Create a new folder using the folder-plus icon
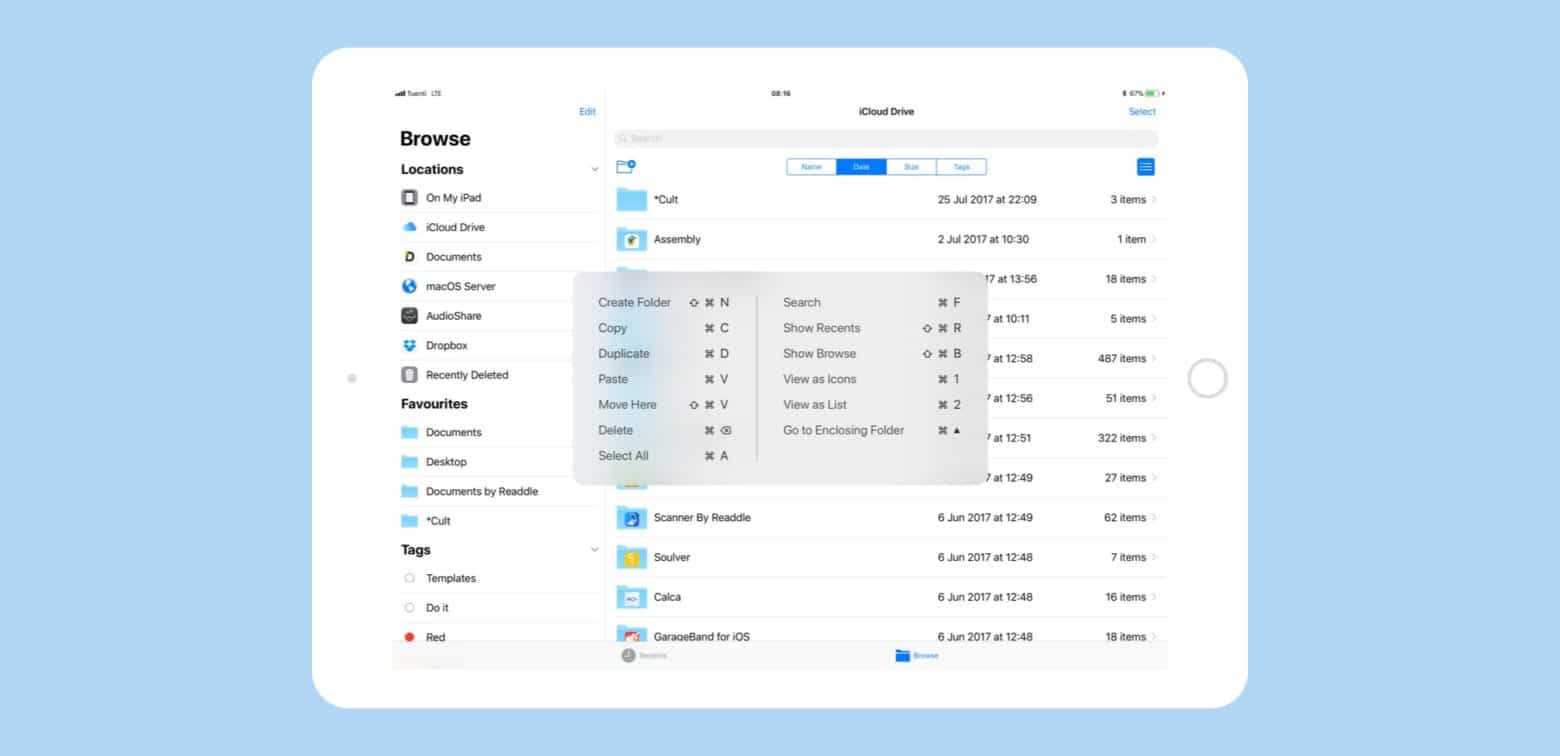 [627, 167]
